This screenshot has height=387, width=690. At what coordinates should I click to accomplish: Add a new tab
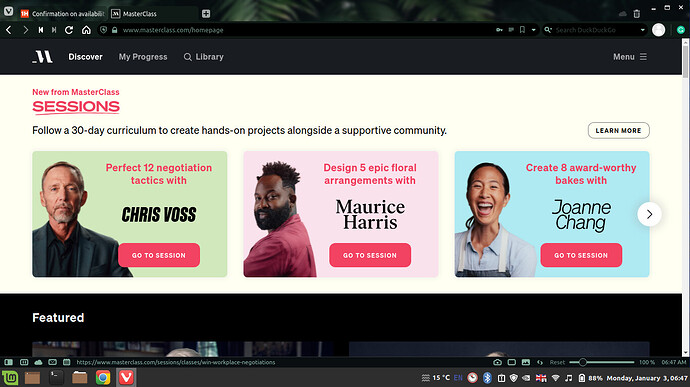click(x=206, y=14)
